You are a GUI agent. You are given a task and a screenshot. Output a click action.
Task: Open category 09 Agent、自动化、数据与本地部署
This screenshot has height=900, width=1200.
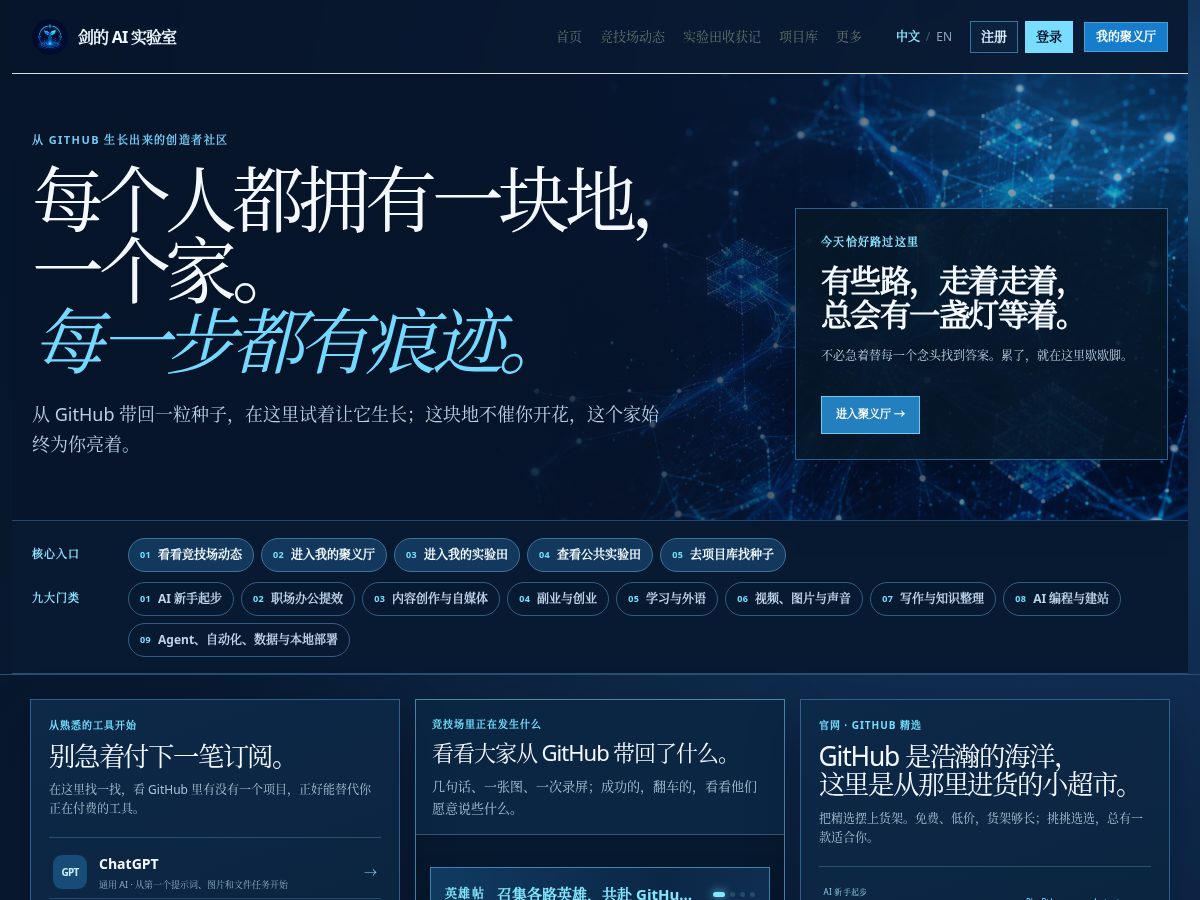[239, 640]
